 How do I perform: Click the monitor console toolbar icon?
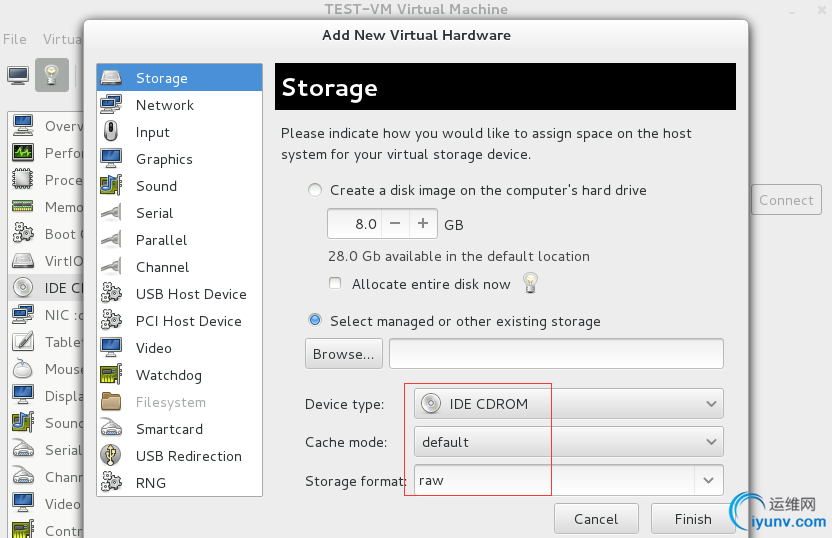click(x=18, y=75)
